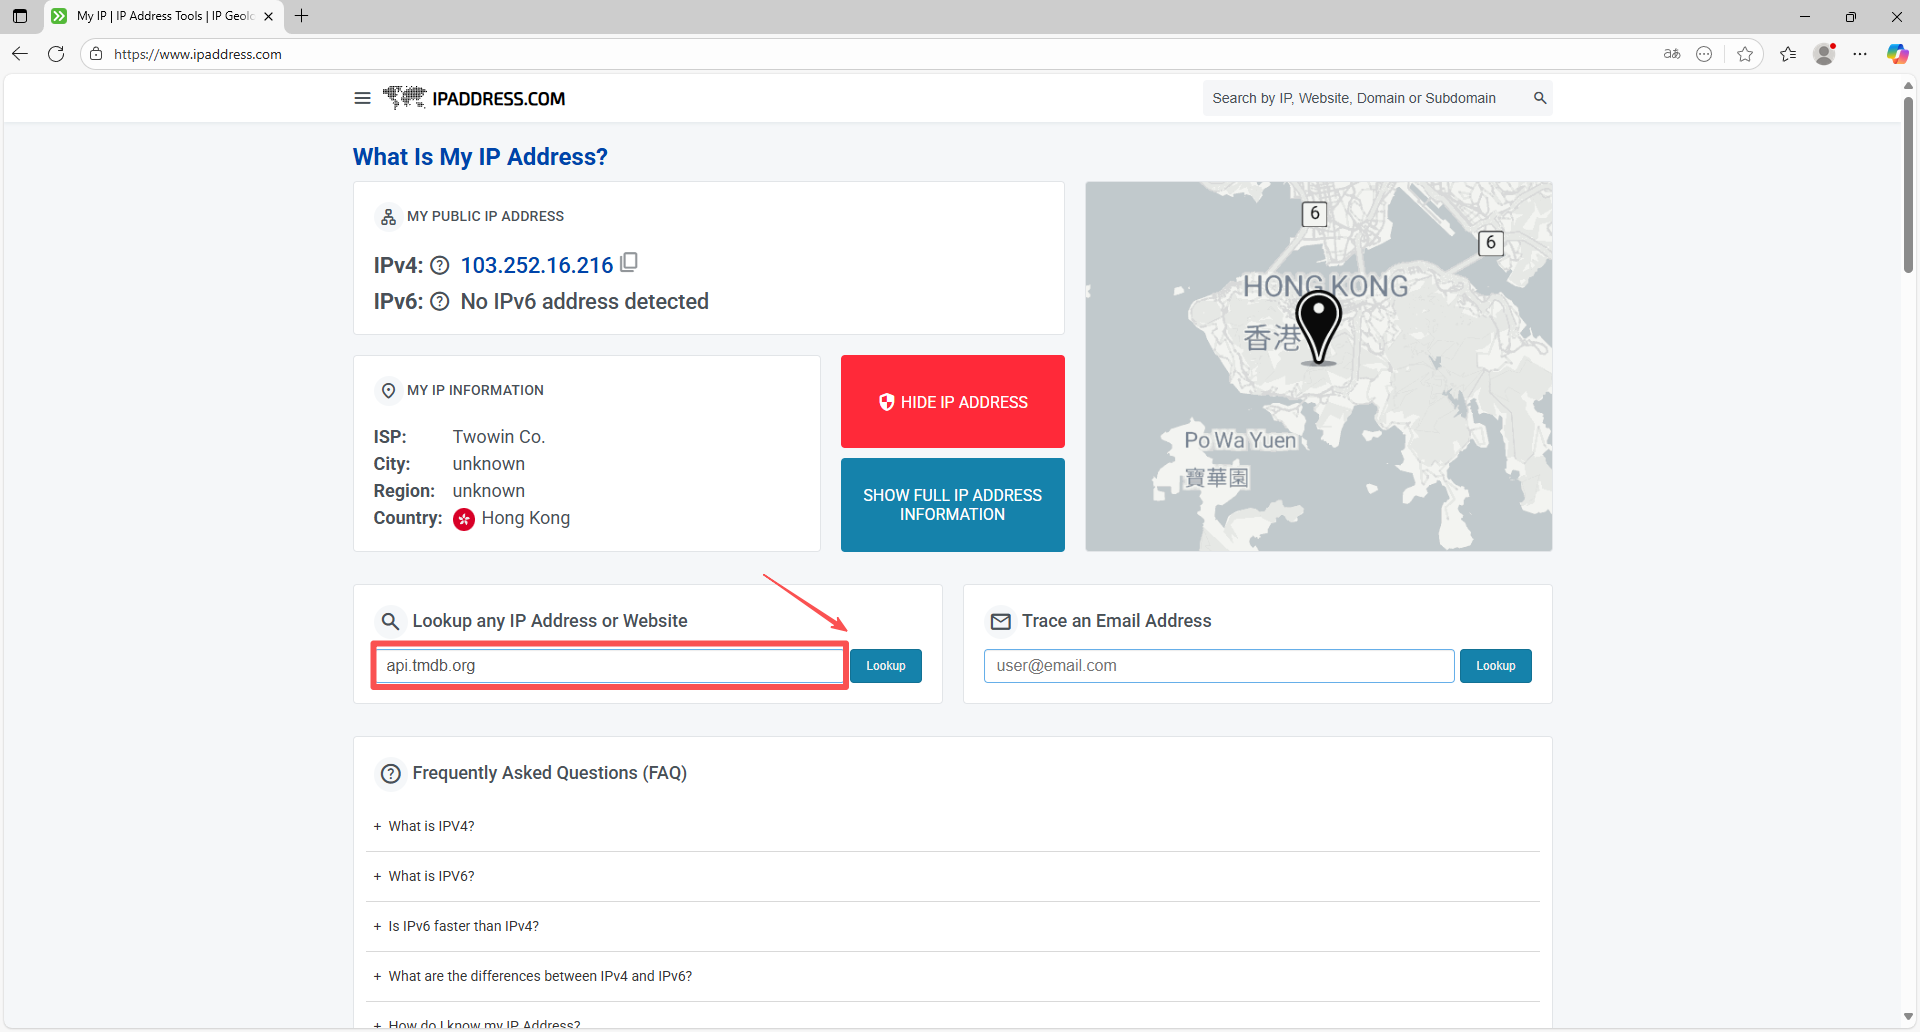This screenshot has height=1032, width=1920.
Task: Click the Hong Kong map thumbnail
Action: pyautogui.click(x=1319, y=366)
